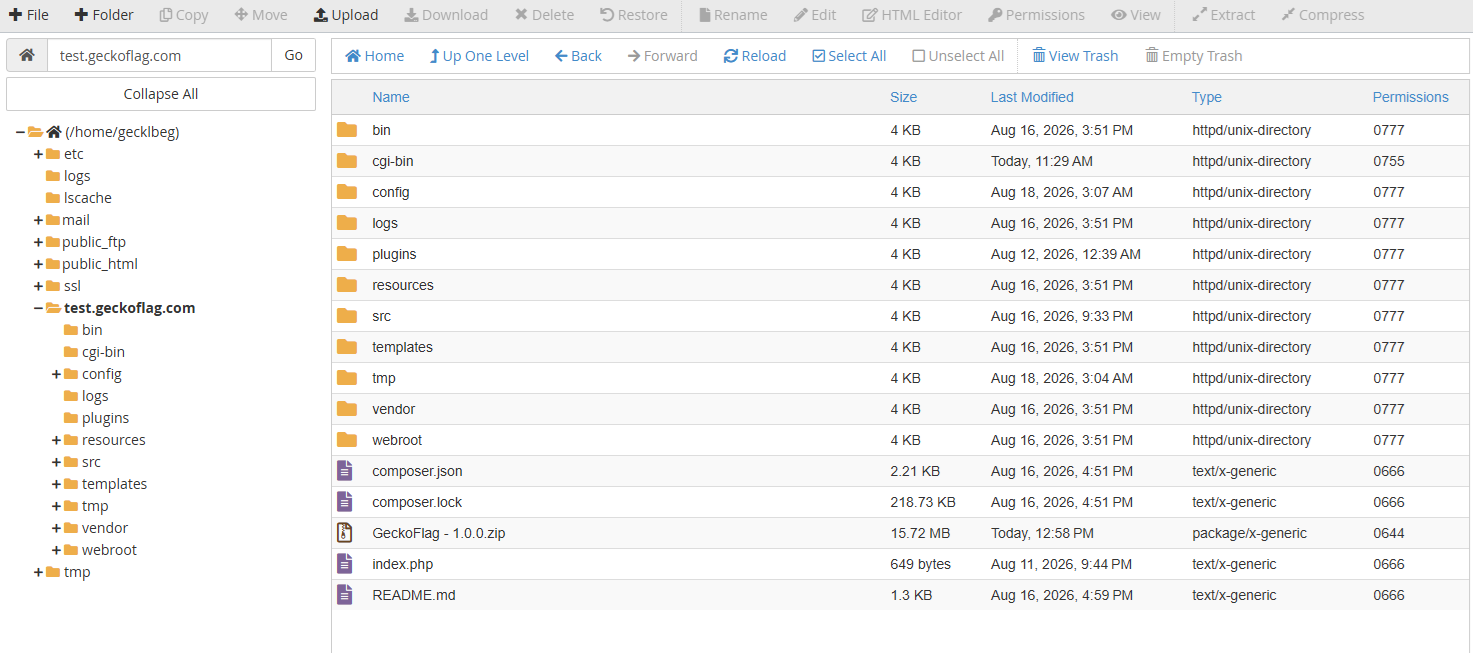Select plugins in the folder tree
1473x653 pixels.
coord(105,418)
